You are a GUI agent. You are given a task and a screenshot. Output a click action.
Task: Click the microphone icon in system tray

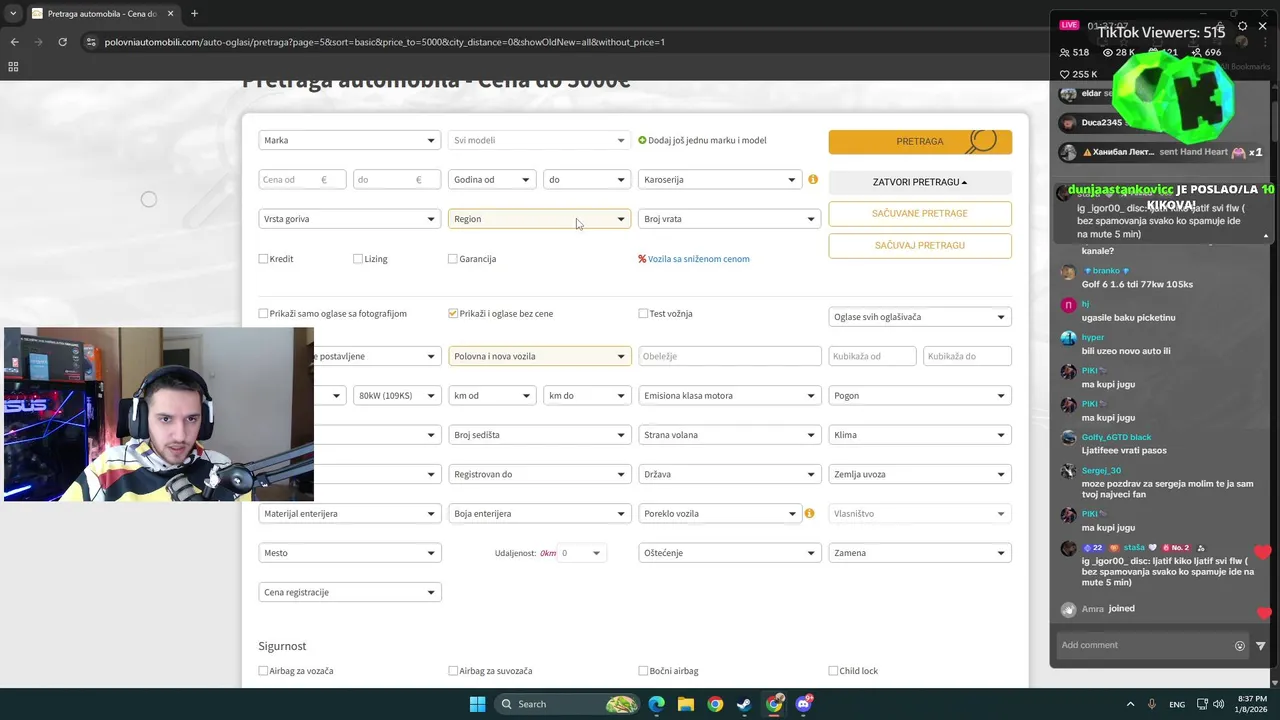point(1152,704)
